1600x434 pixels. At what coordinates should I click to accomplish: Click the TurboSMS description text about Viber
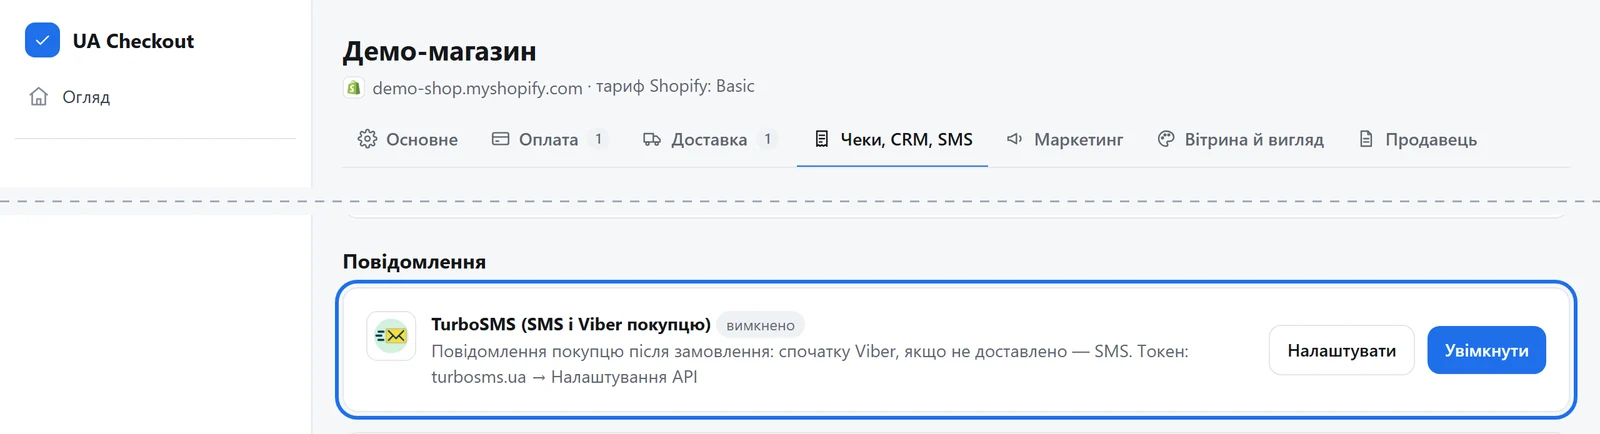click(810, 364)
